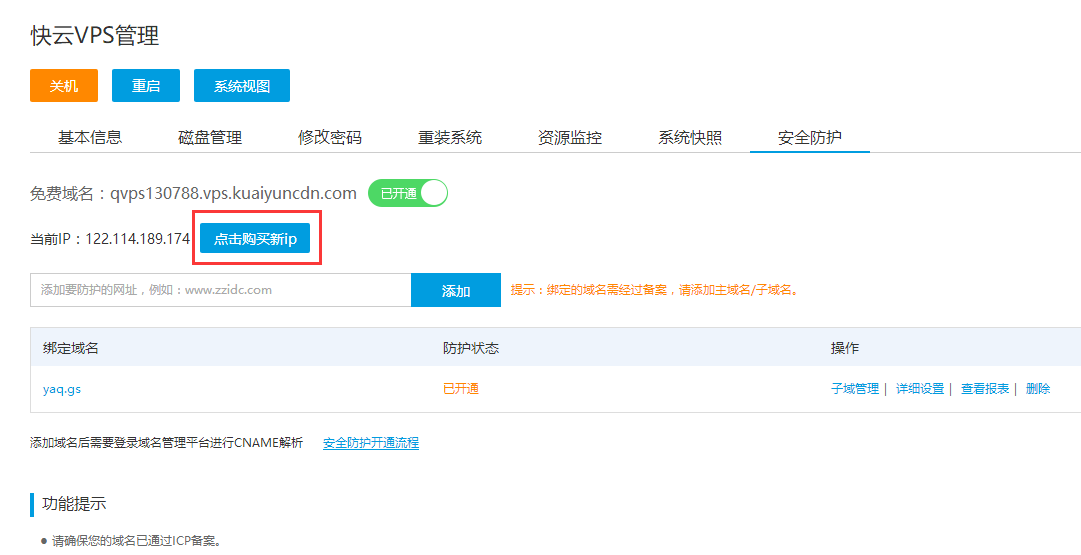This screenshot has width=1081, height=555.
Task: Switch to the 基本信息 tab
Action: tap(90, 138)
